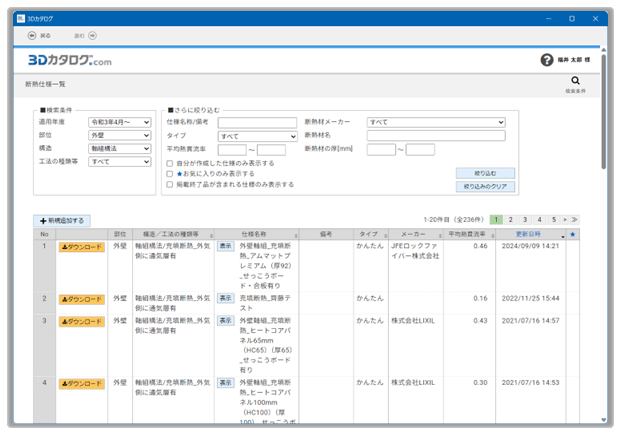Click the 3Dカタログ.com logo
Screen dimensions: 621x435
[69, 61]
